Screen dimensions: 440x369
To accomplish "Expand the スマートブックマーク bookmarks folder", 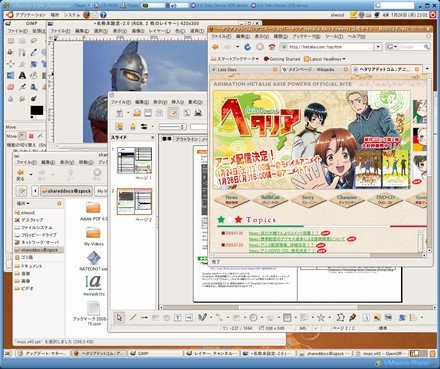I will [x=235, y=59].
